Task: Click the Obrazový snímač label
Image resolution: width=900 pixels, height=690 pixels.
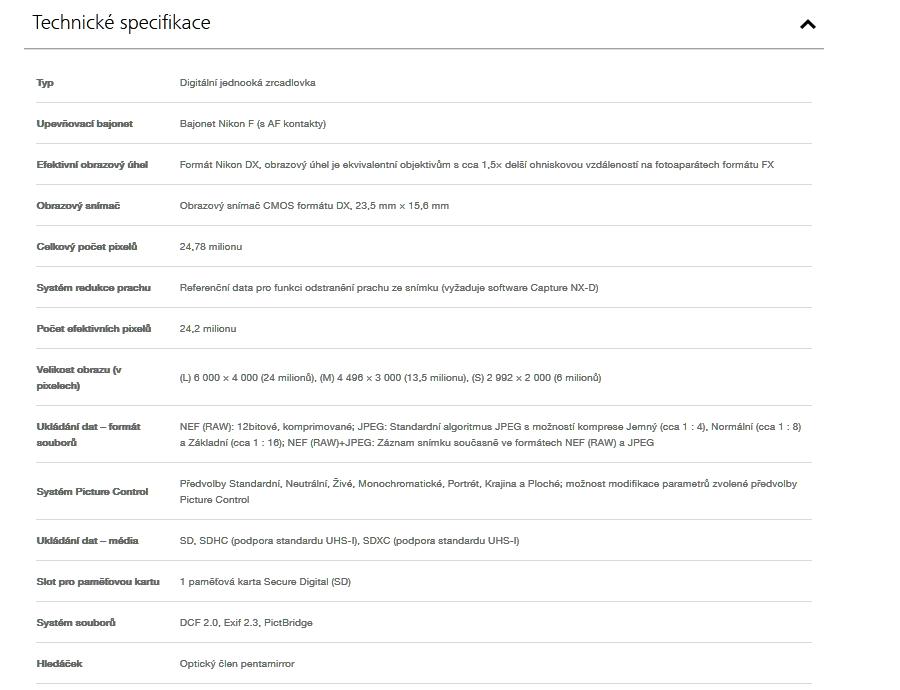Action: click(x=78, y=206)
